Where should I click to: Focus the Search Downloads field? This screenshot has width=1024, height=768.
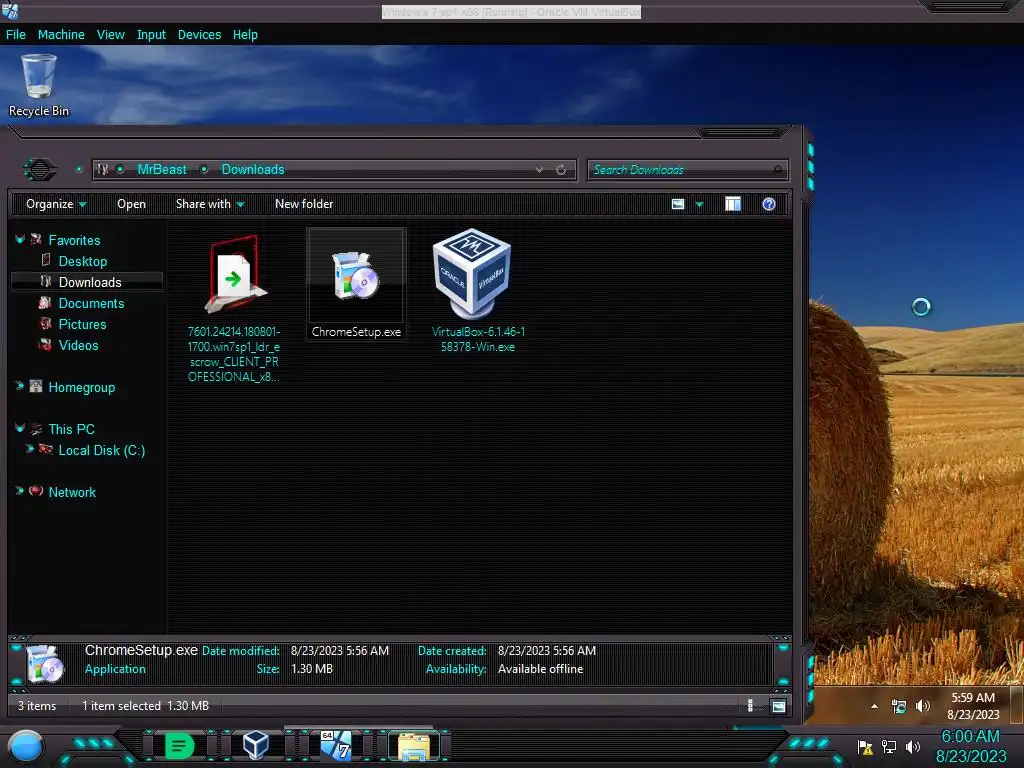coord(687,170)
